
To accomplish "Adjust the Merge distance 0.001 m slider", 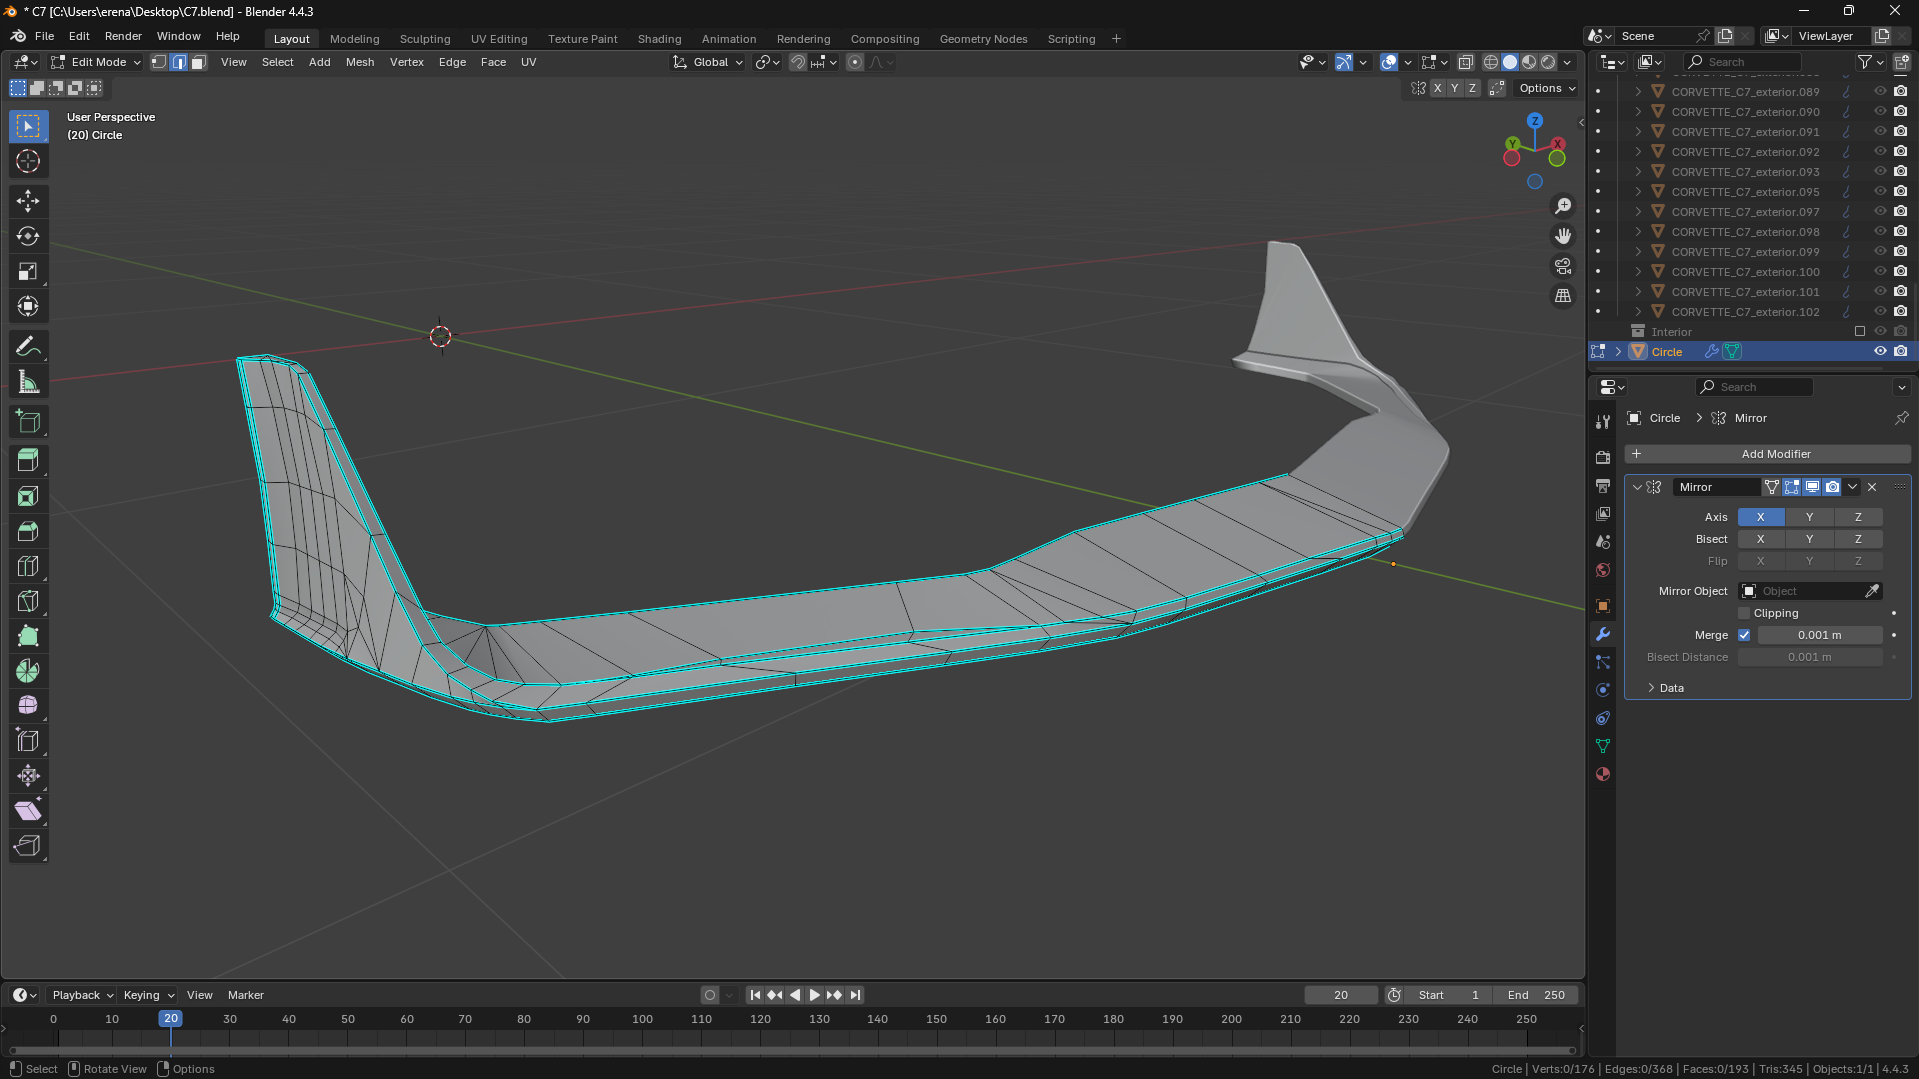I will point(1820,635).
